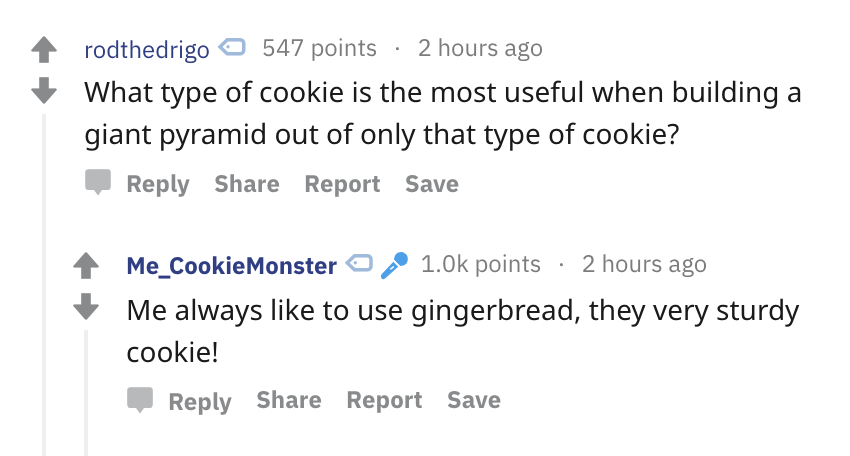
Task: Save the gingerbread cookie reply
Action: pyautogui.click(x=474, y=400)
